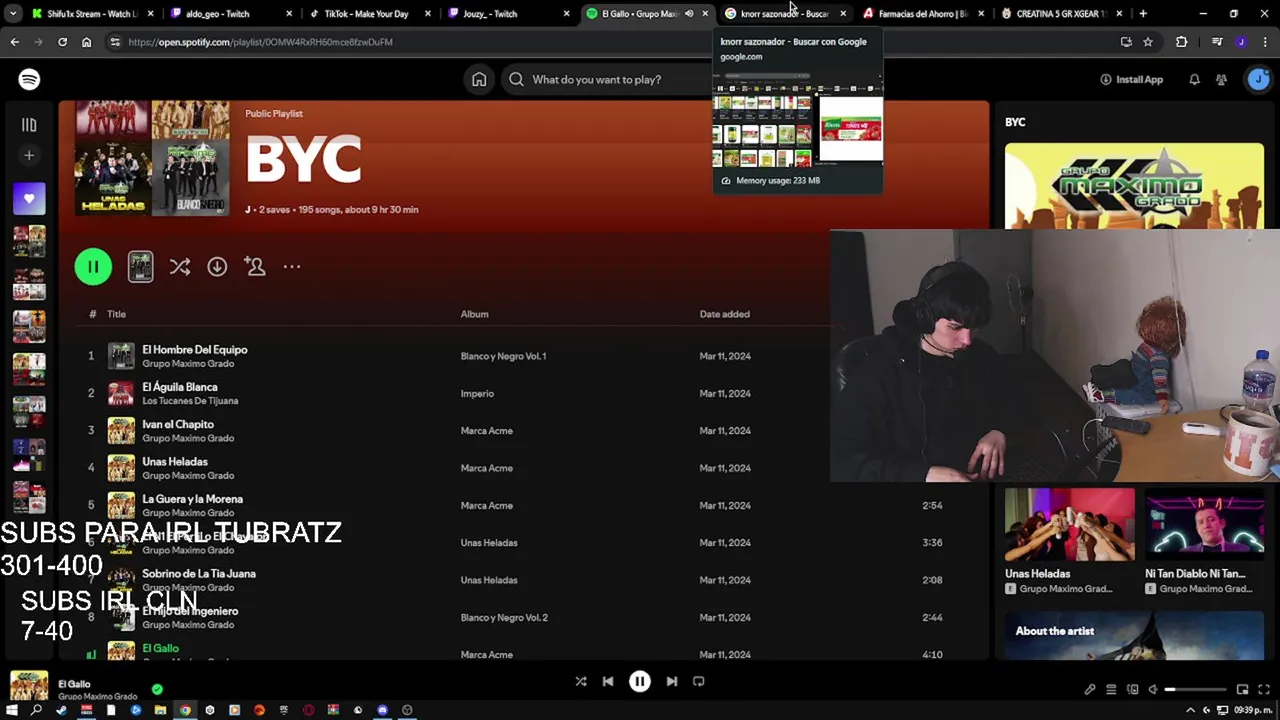
Task: Sort by Date added column header
Action: tap(724, 314)
